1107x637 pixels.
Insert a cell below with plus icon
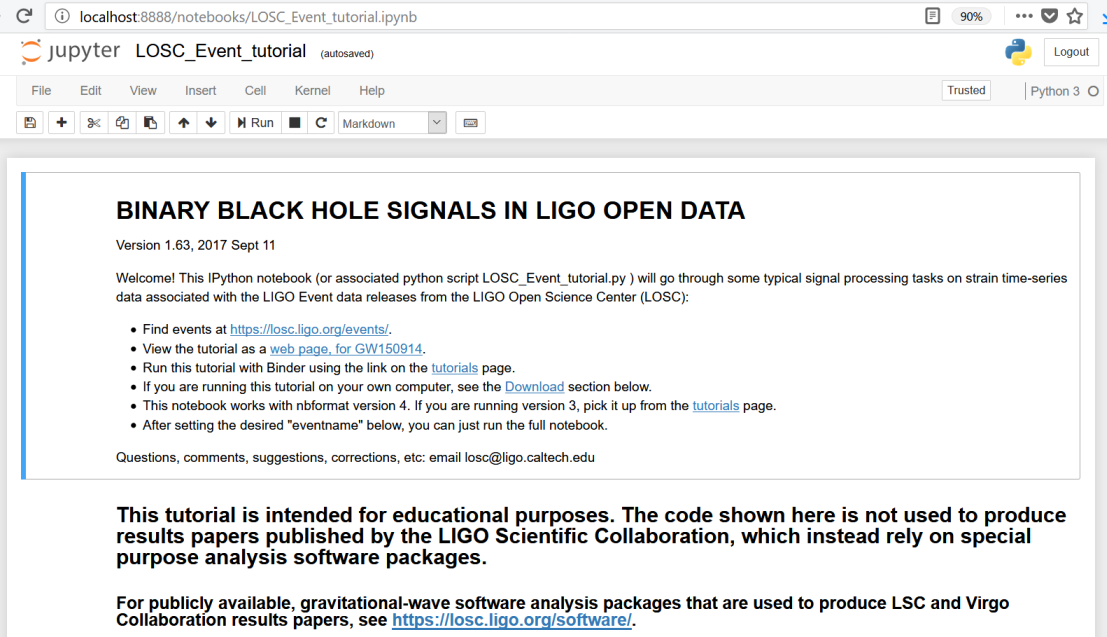[x=62, y=123]
